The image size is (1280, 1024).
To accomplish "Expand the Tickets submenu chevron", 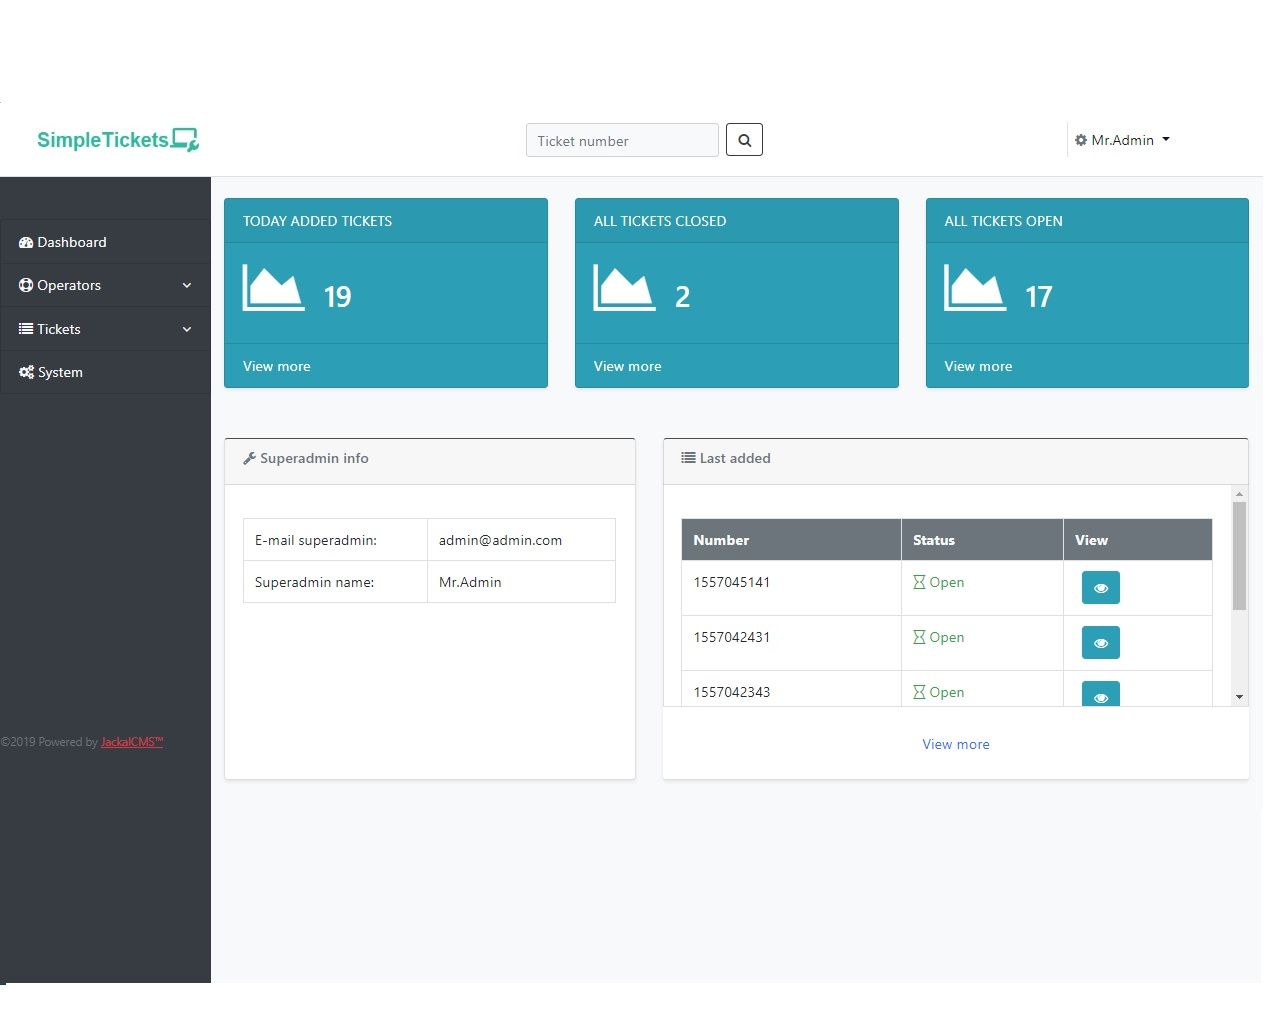I will (x=187, y=329).
